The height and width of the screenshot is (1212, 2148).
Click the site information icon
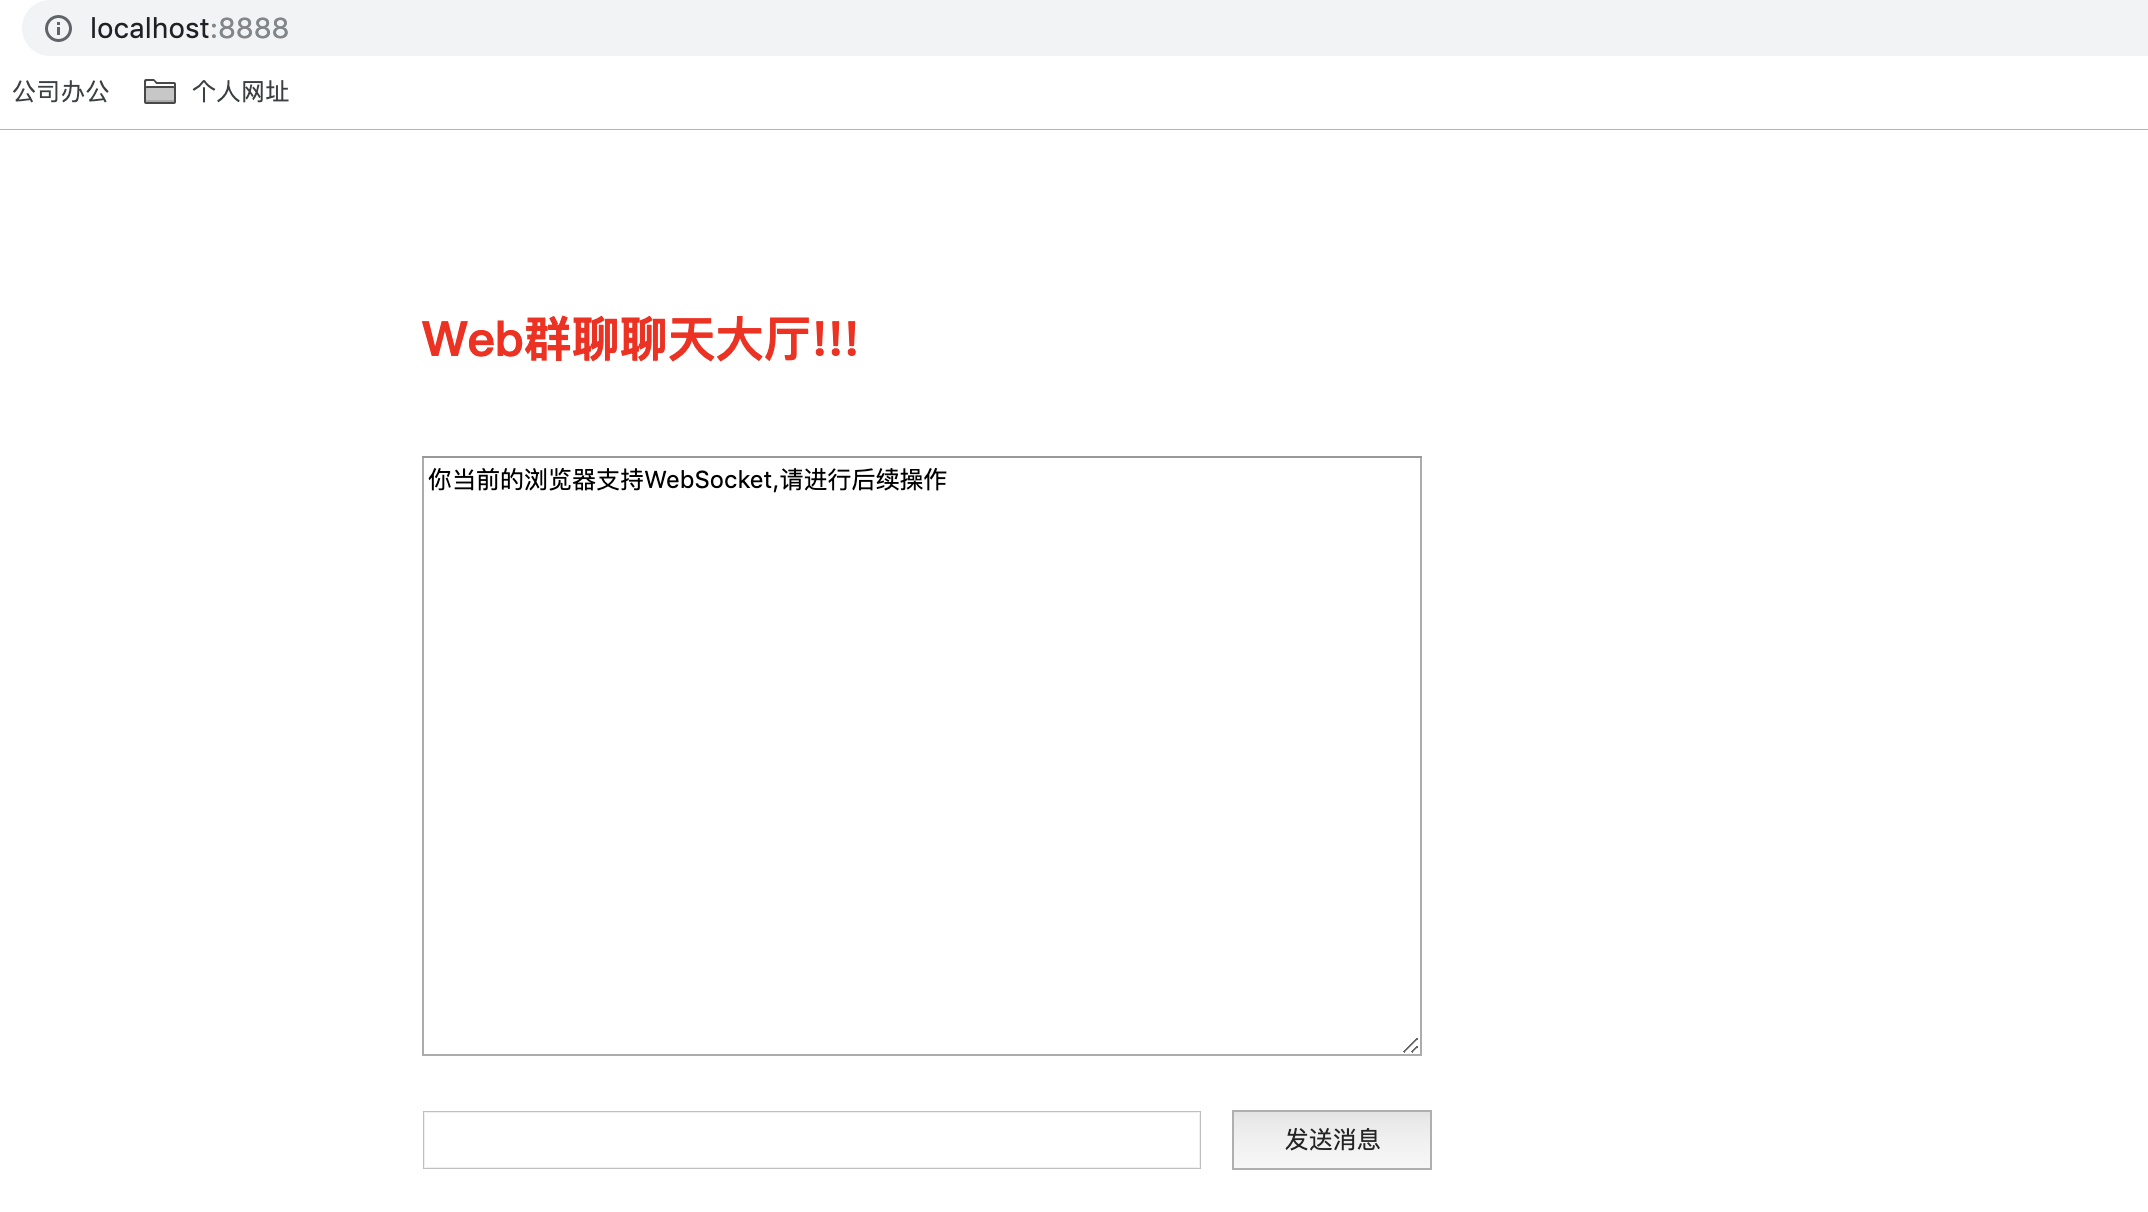pyautogui.click(x=59, y=28)
